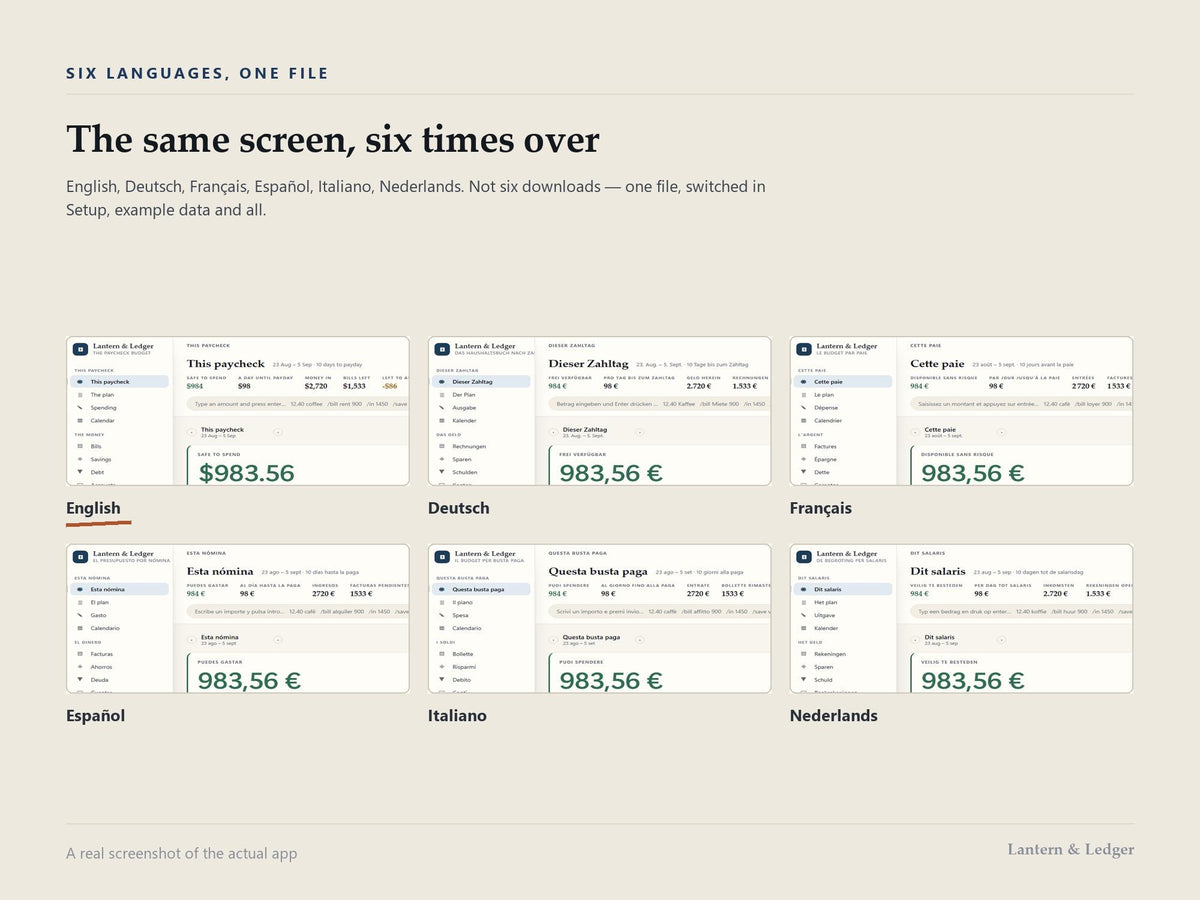Image resolution: width=1200 pixels, height=900 pixels.
Task: Select 'Risparmi' in the Italian sidebar
Action: 464,667
